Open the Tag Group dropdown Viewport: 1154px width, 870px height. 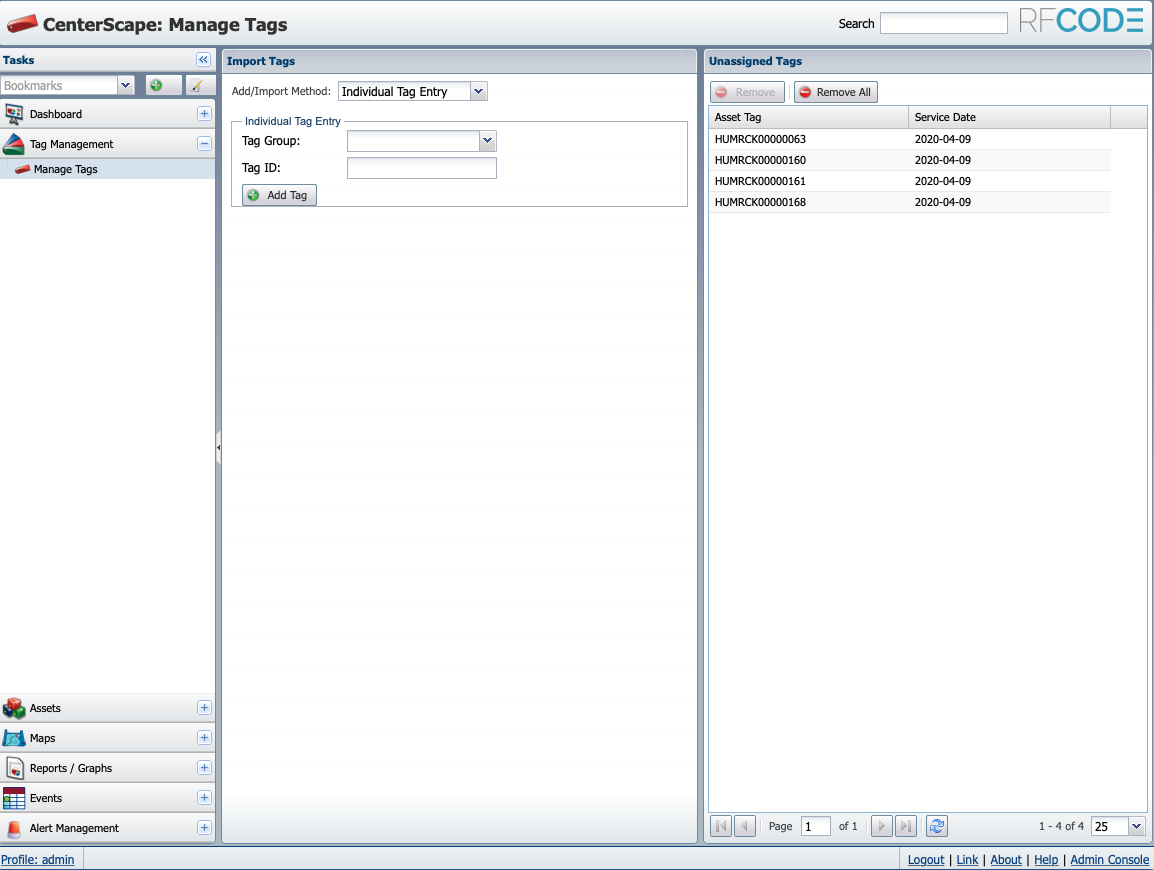tap(487, 141)
